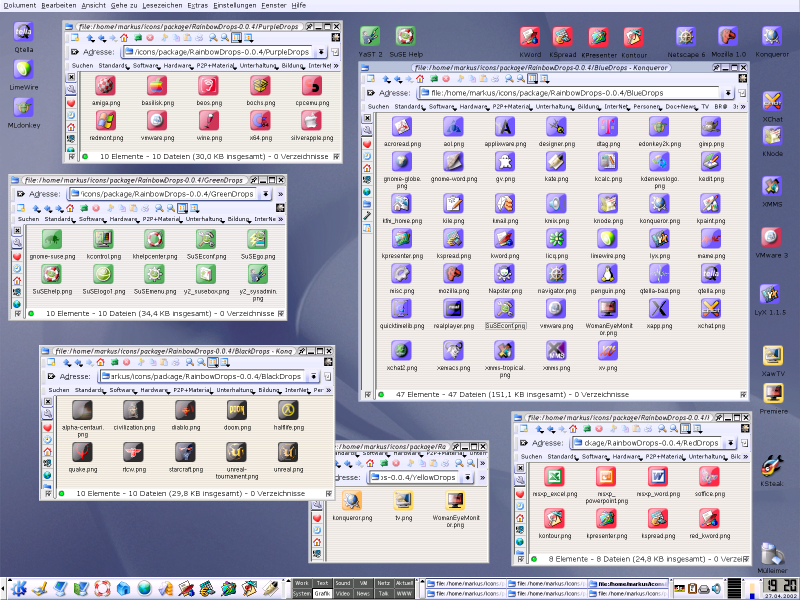Click the Suchen bookmark in RedDrops window
This screenshot has width=800, height=600.
pyautogui.click(x=531, y=457)
